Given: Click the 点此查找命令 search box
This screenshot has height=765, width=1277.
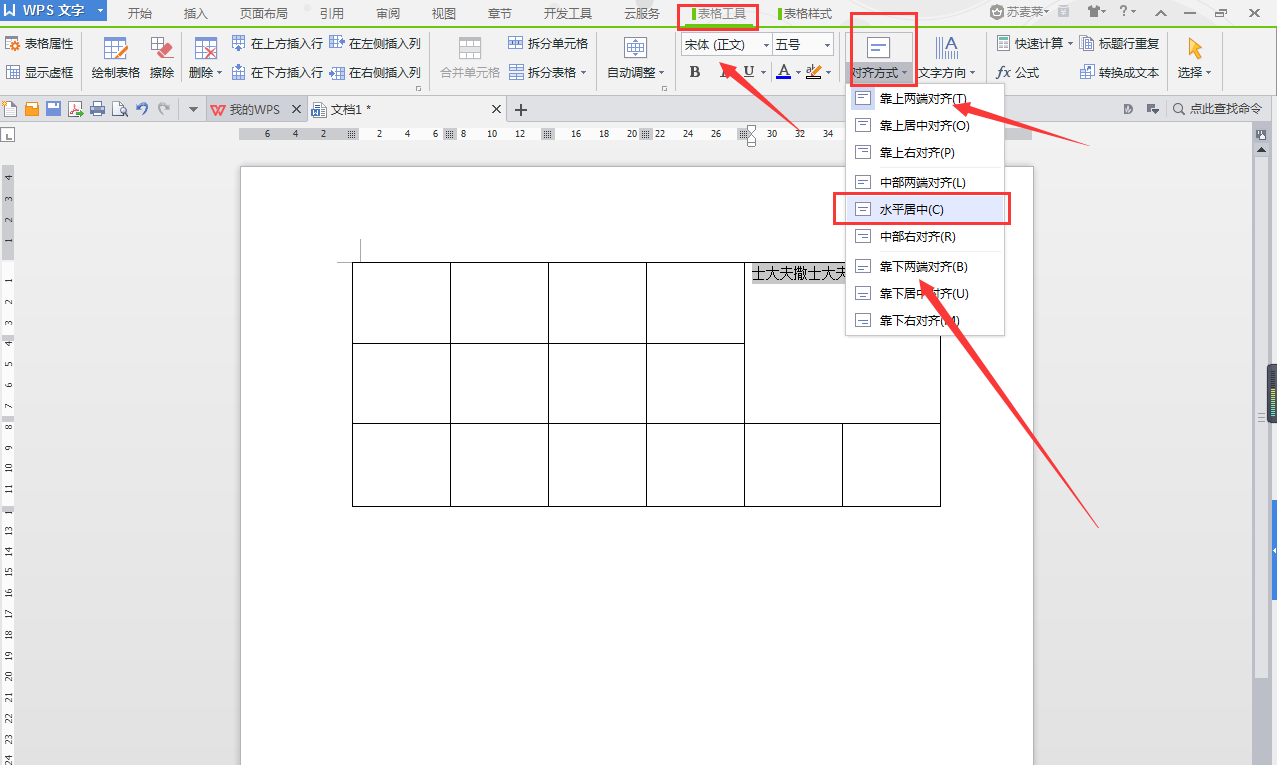Looking at the screenshot, I should point(1217,108).
